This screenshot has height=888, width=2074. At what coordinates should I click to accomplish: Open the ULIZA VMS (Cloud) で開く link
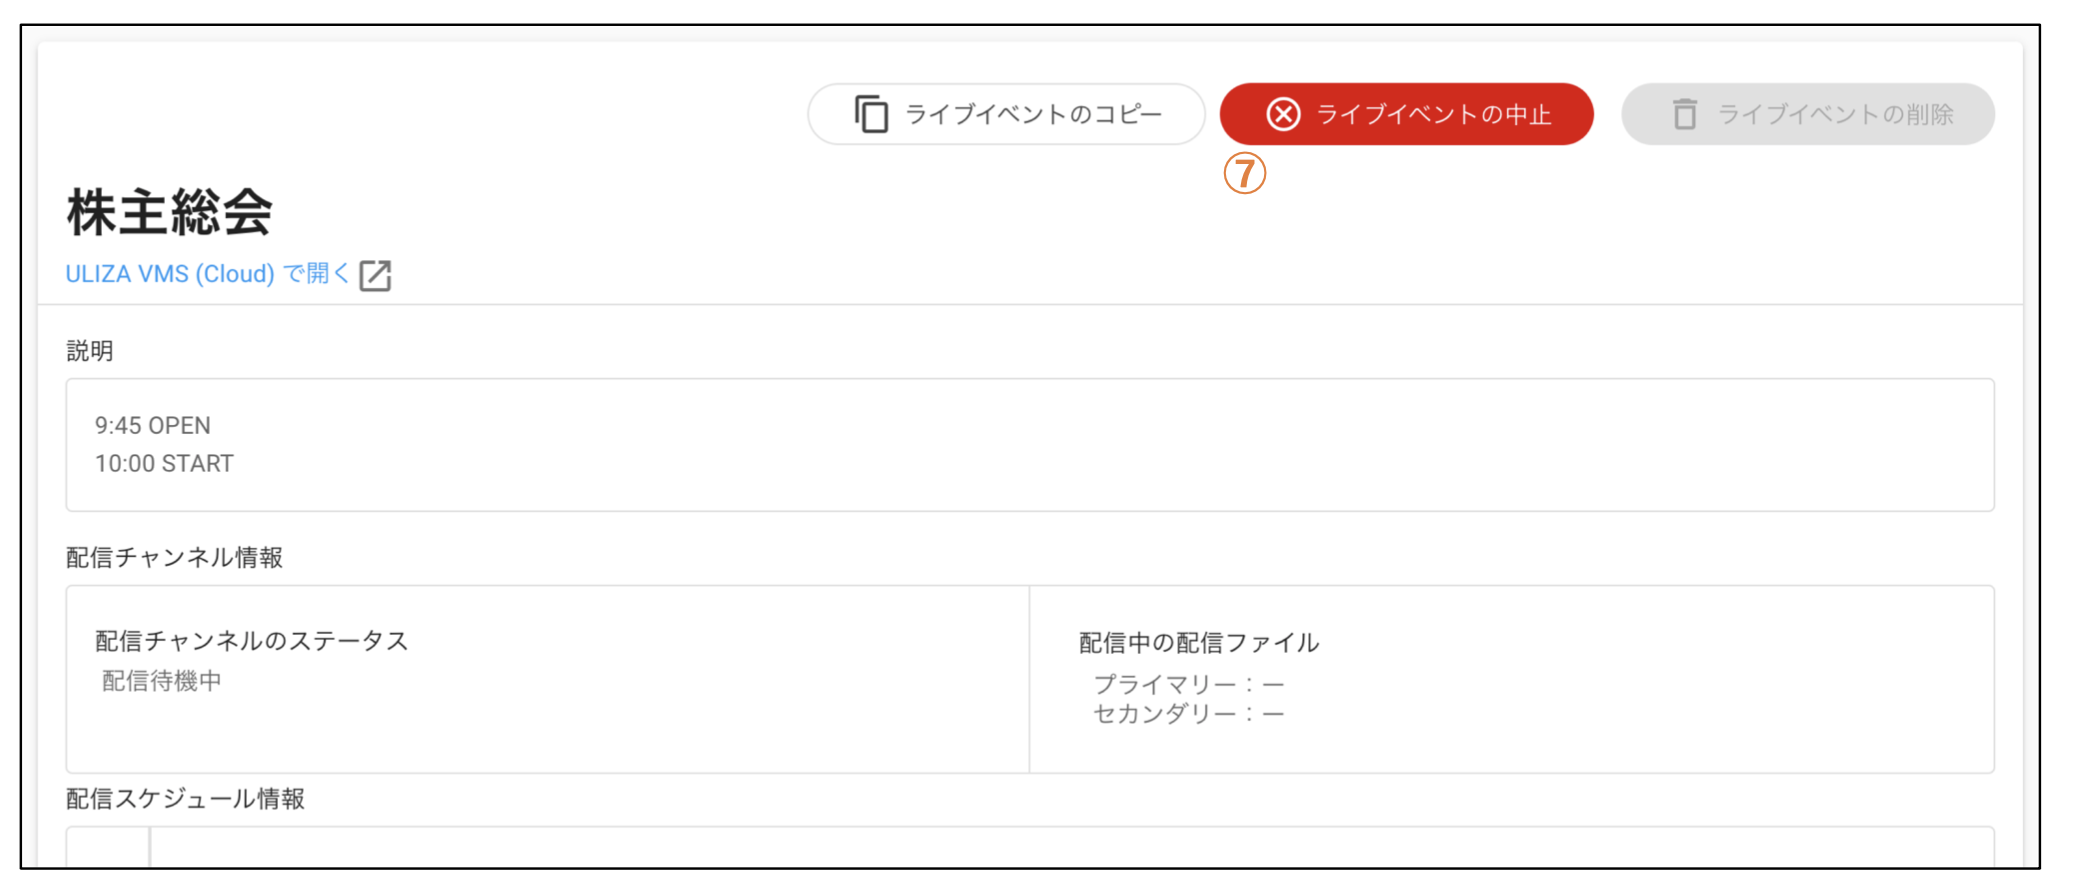pos(208,274)
